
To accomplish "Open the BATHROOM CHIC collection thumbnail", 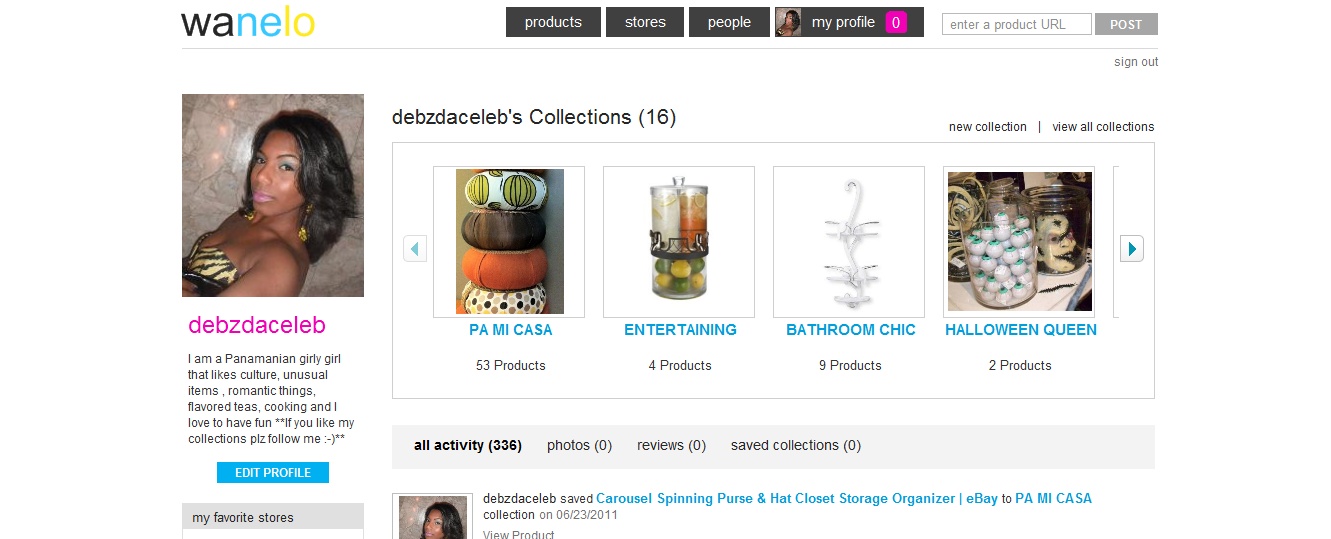I will point(849,242).
